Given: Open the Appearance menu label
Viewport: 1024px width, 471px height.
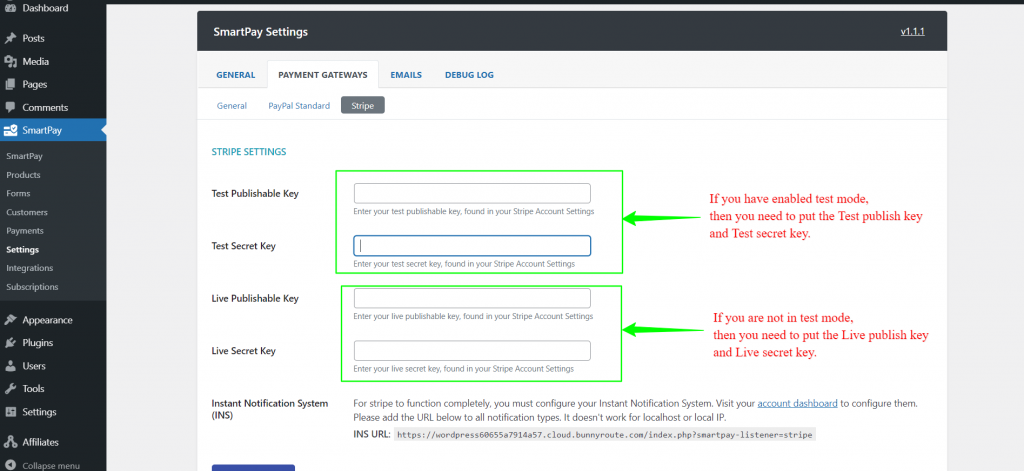Looking at the screenshot, I should click(47, 320).
